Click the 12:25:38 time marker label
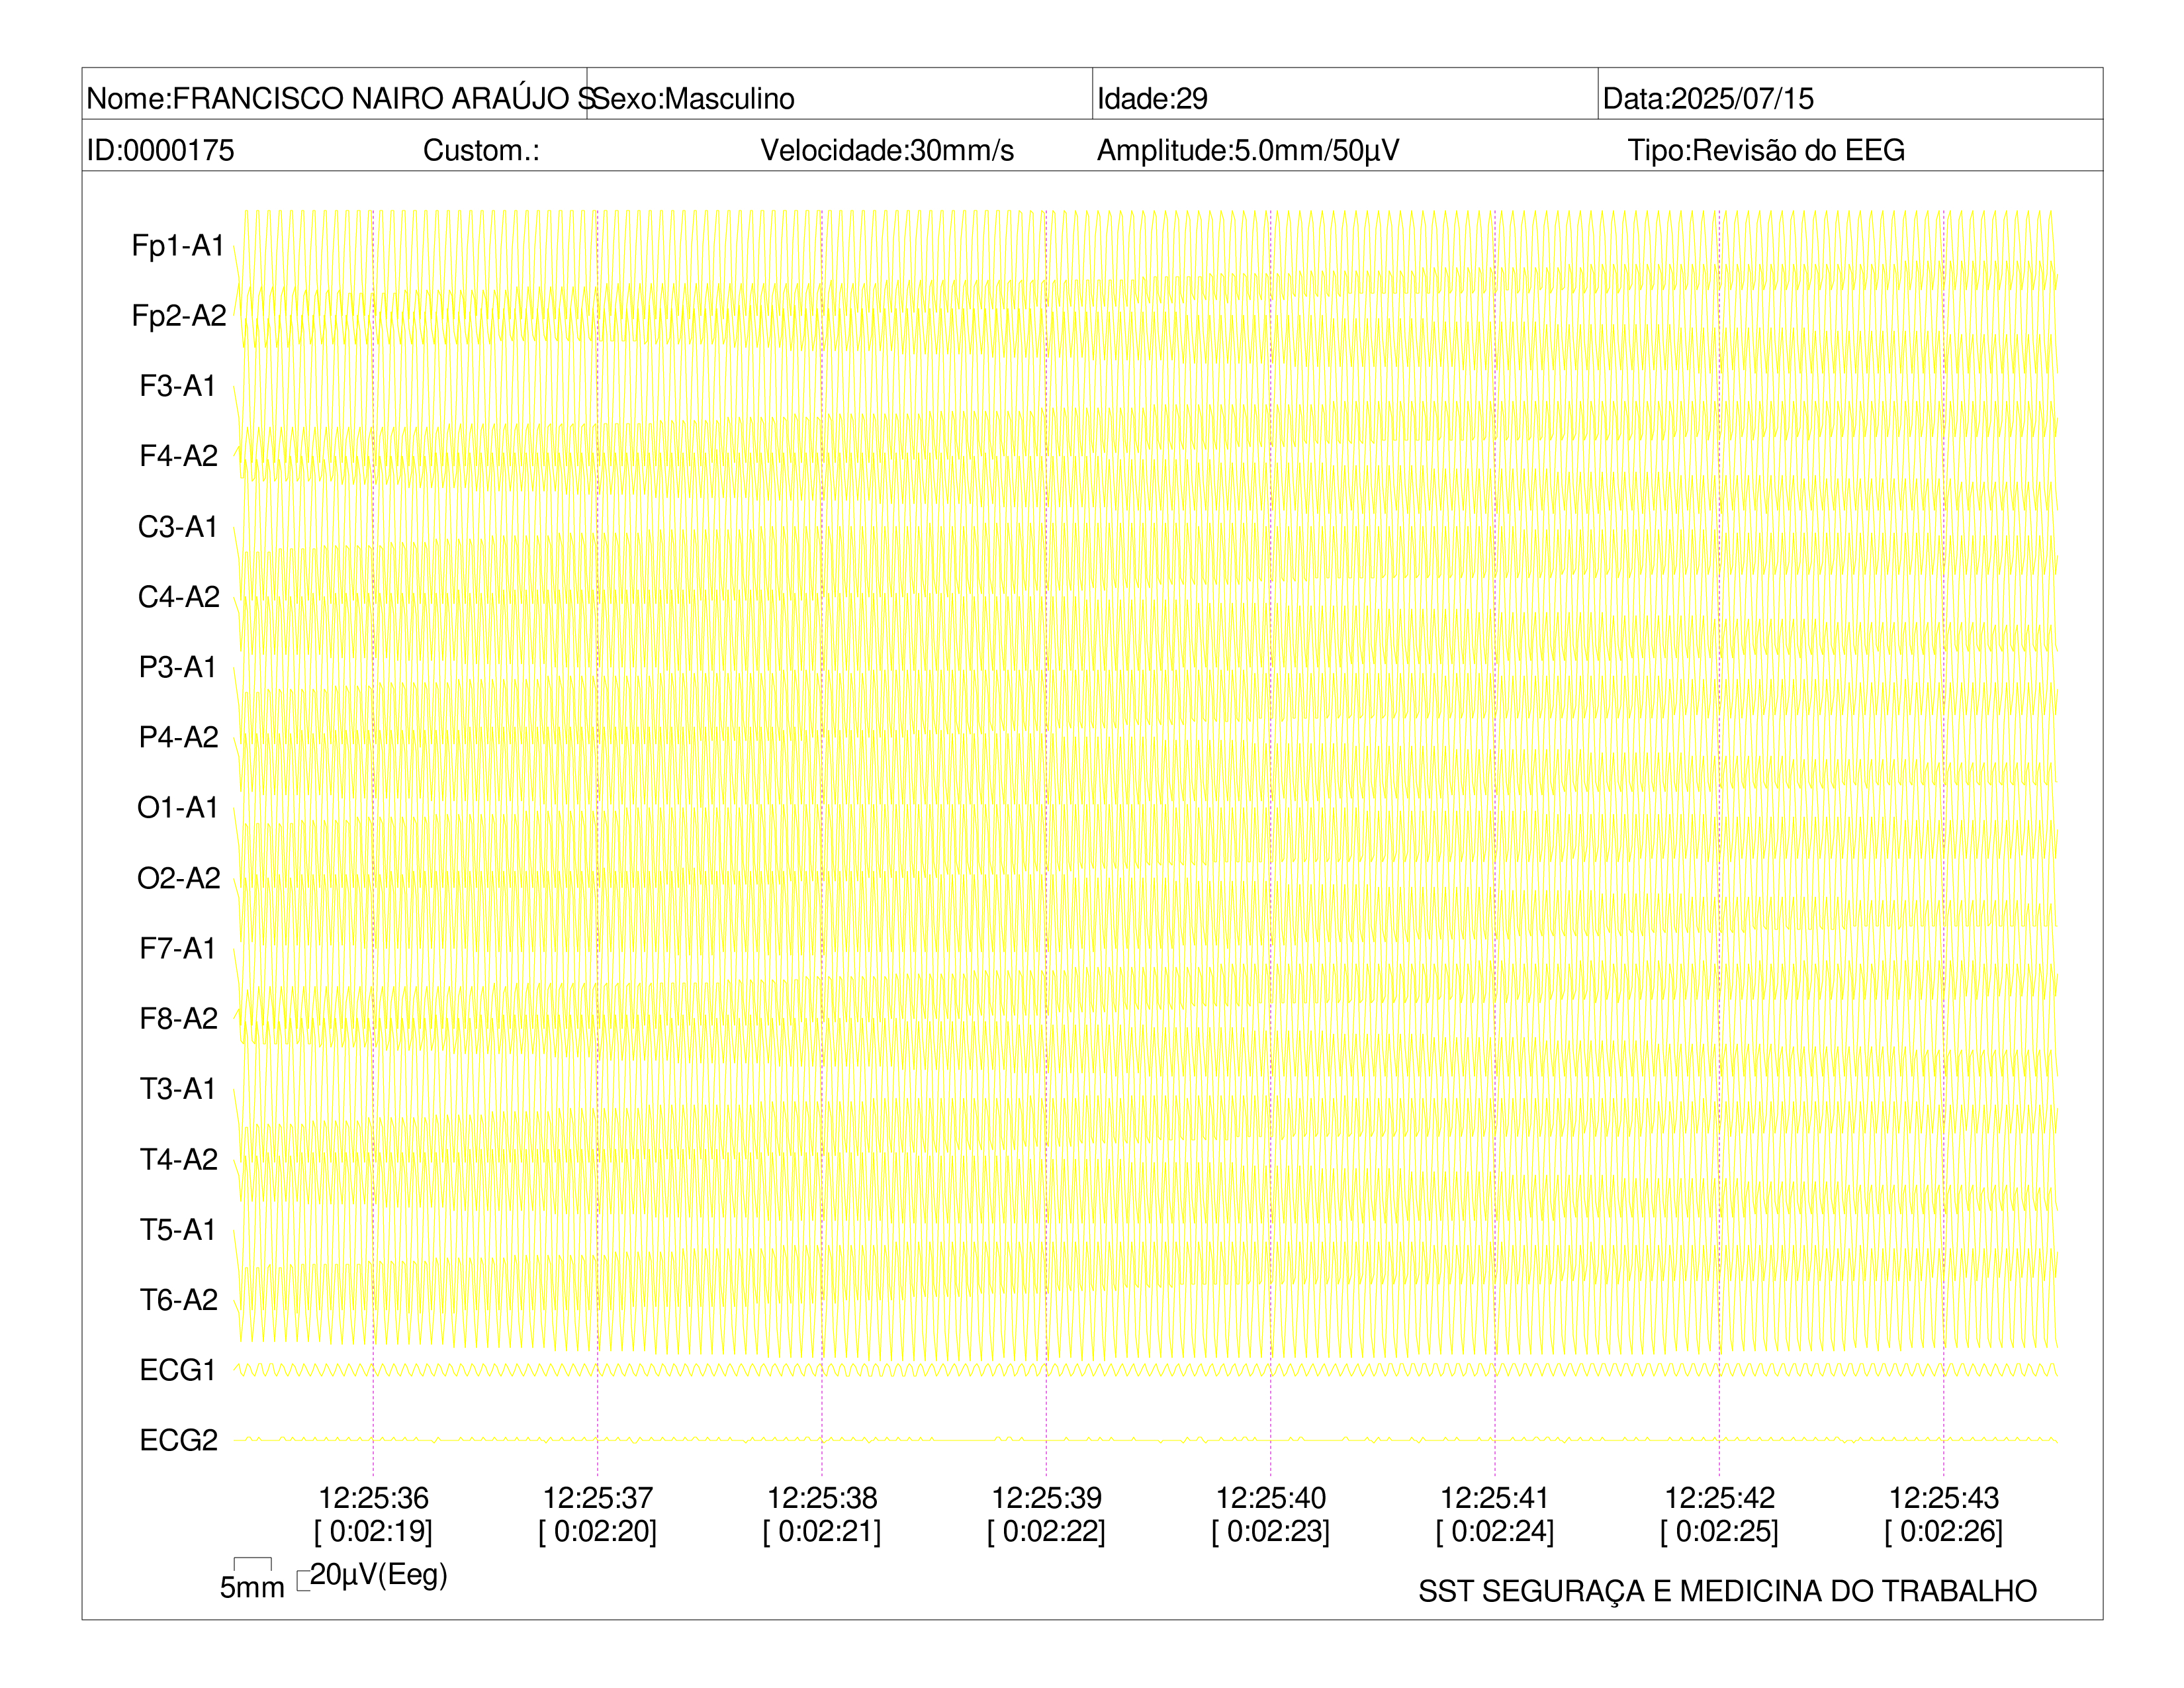This screenshot has width=2184, height=1688. 822,1498
